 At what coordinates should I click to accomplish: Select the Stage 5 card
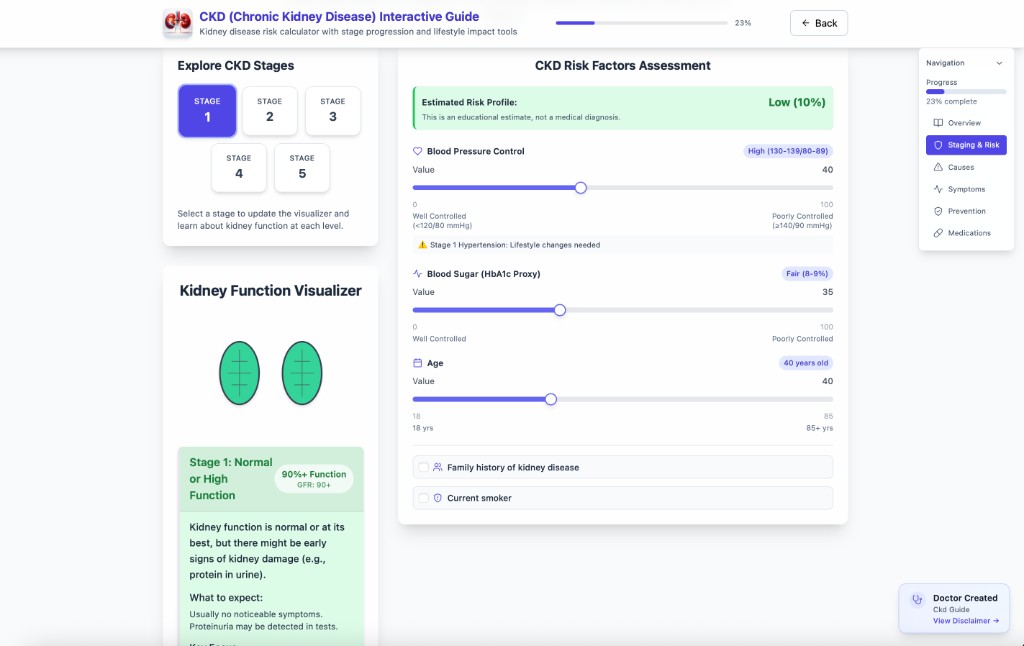click(x=302, y=167)
